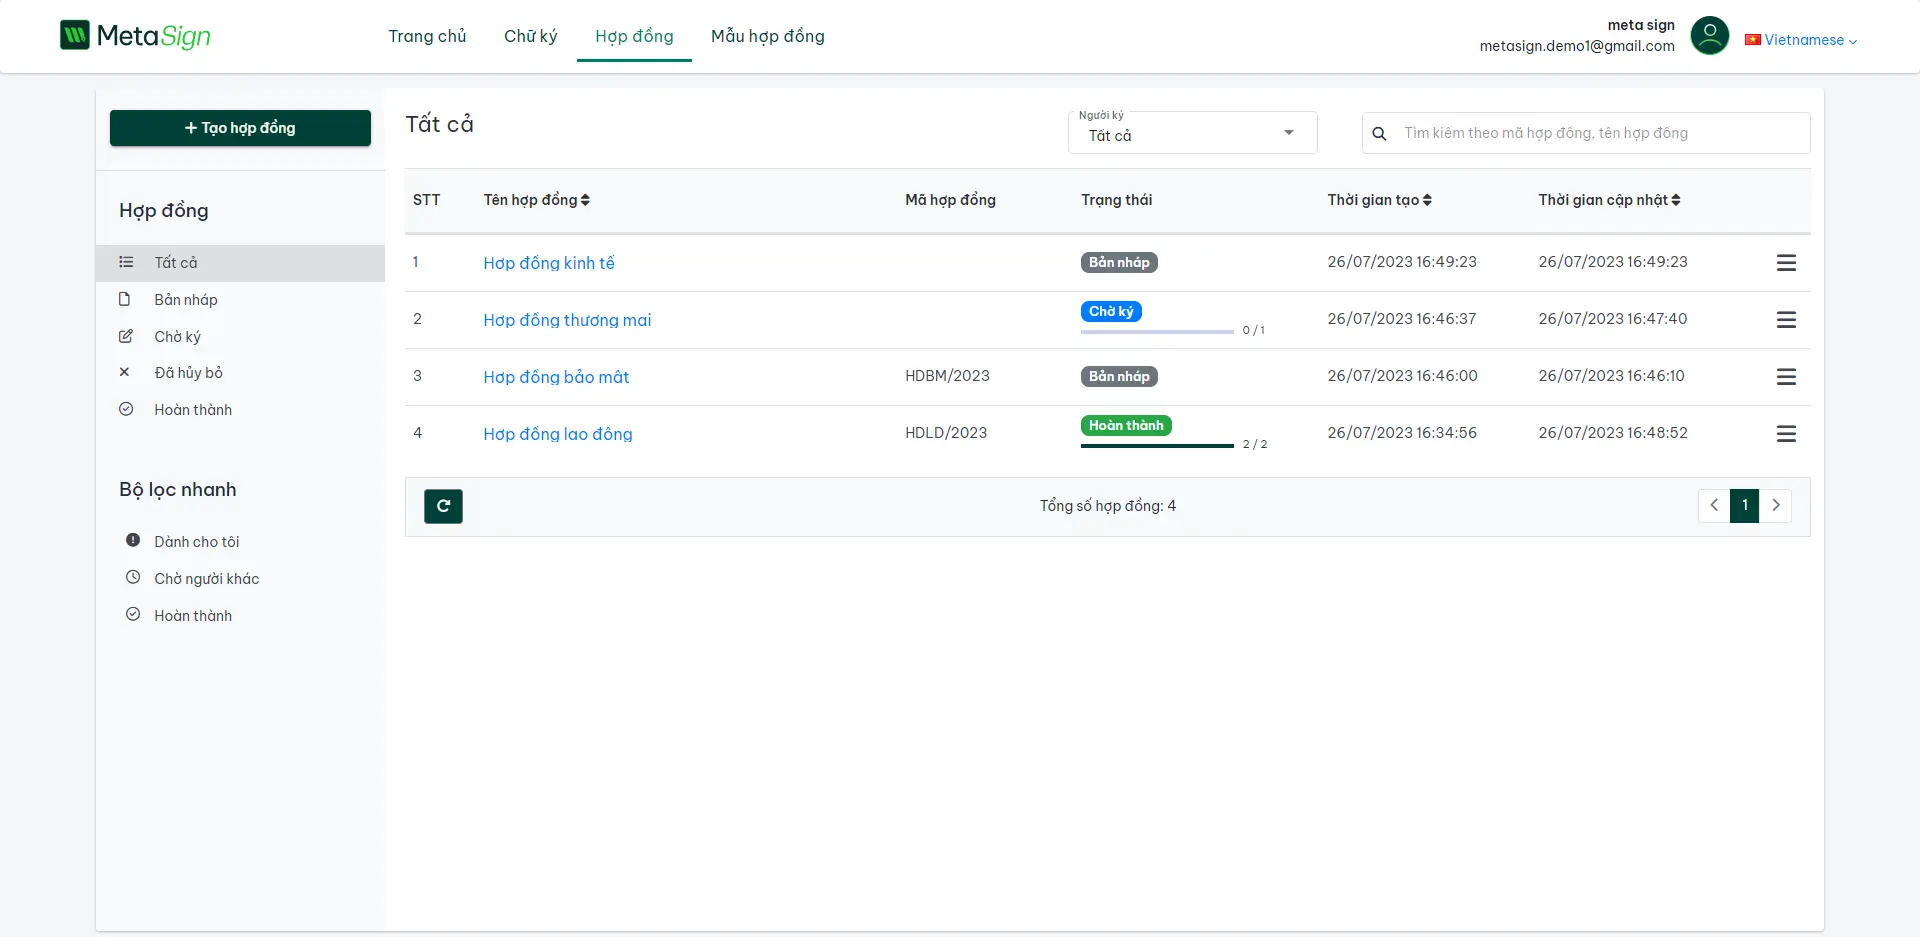This screenshot has height=937, width=1920.
Task: Click page 1 pagination button
Action: click(x=1745, y=505)
